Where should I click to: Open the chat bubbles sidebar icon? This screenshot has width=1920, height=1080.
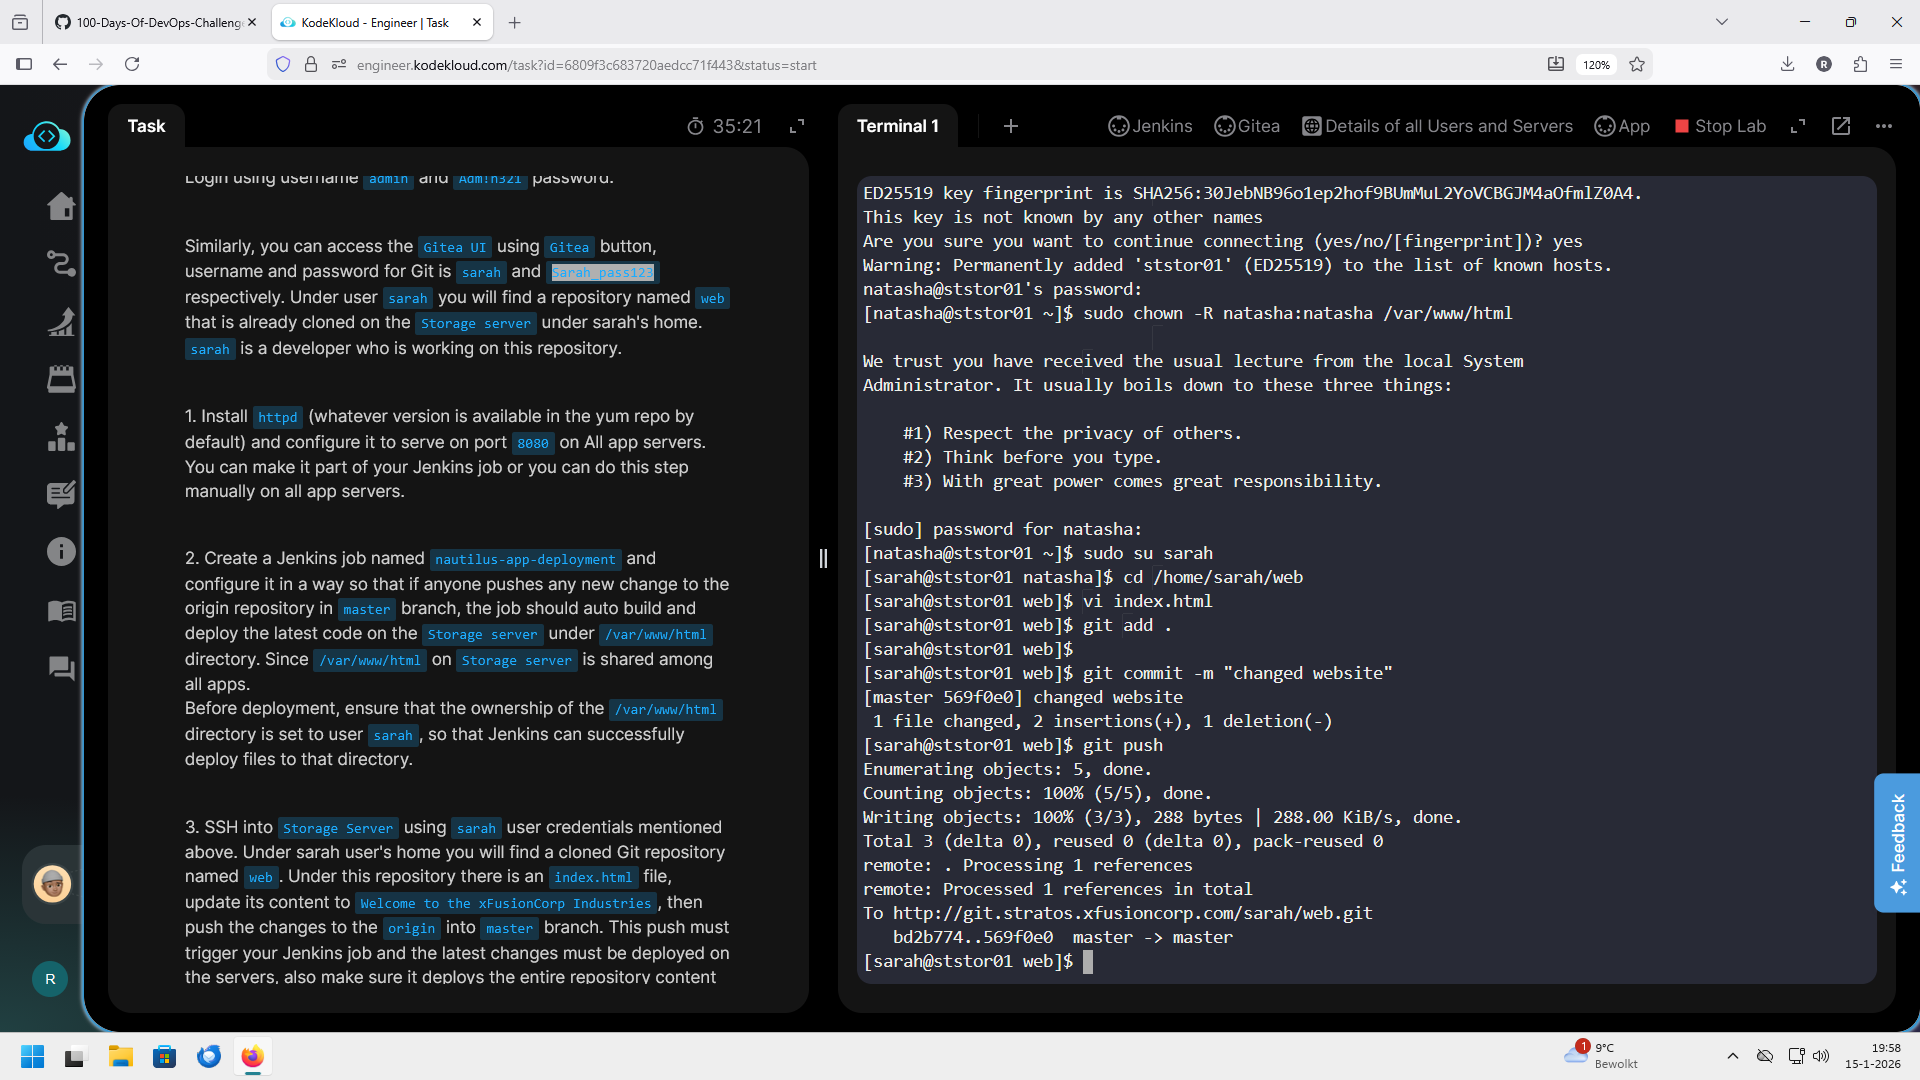(x=61, y=668)
